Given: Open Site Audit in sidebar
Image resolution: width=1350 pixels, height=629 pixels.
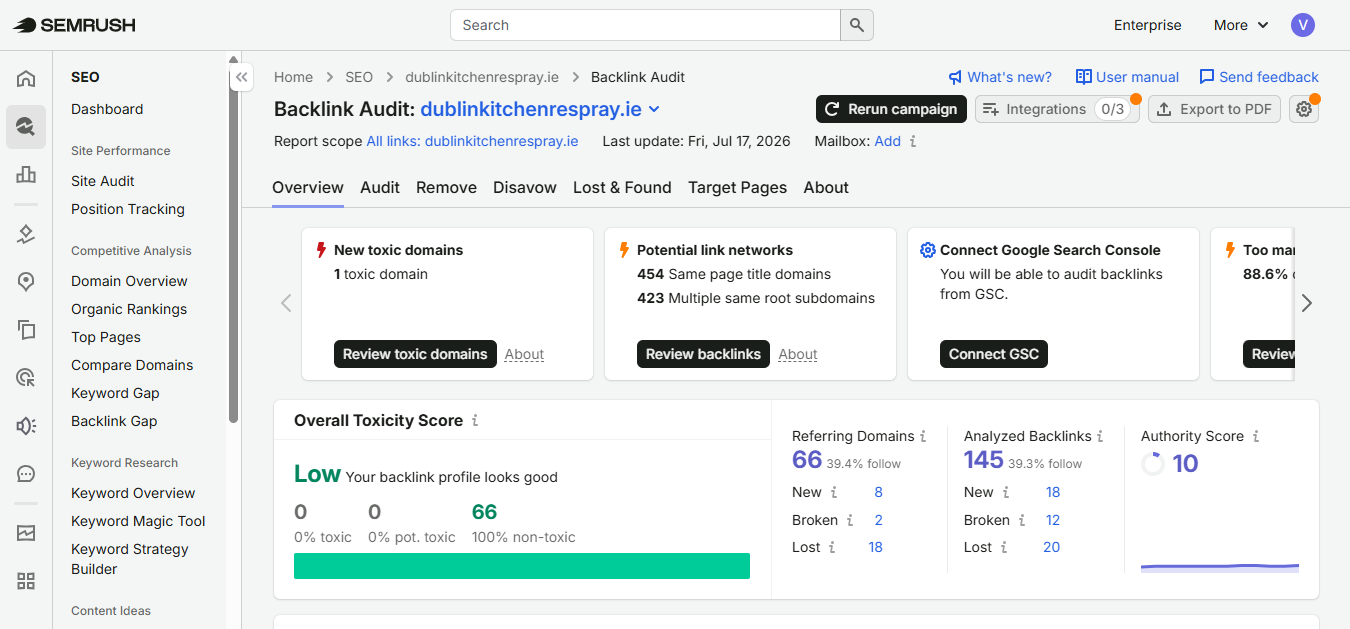Looking at the screenshot, I should (x=103, y=181).
